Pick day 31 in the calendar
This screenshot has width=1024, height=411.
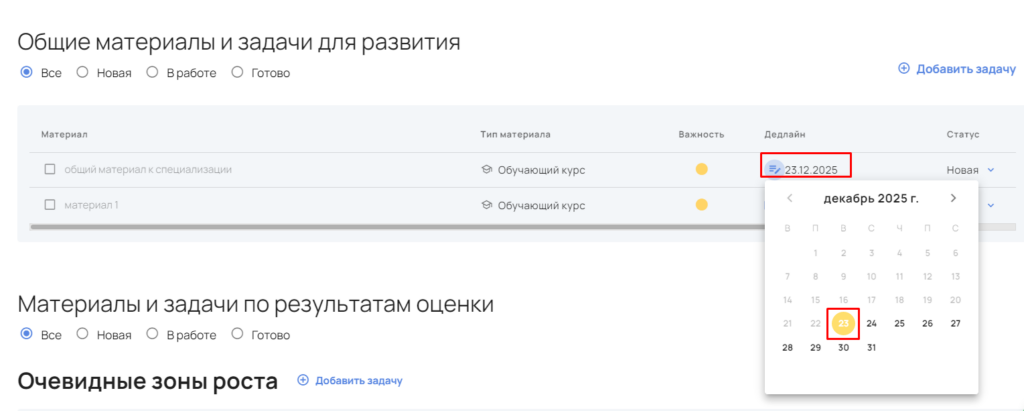[871, 347]
